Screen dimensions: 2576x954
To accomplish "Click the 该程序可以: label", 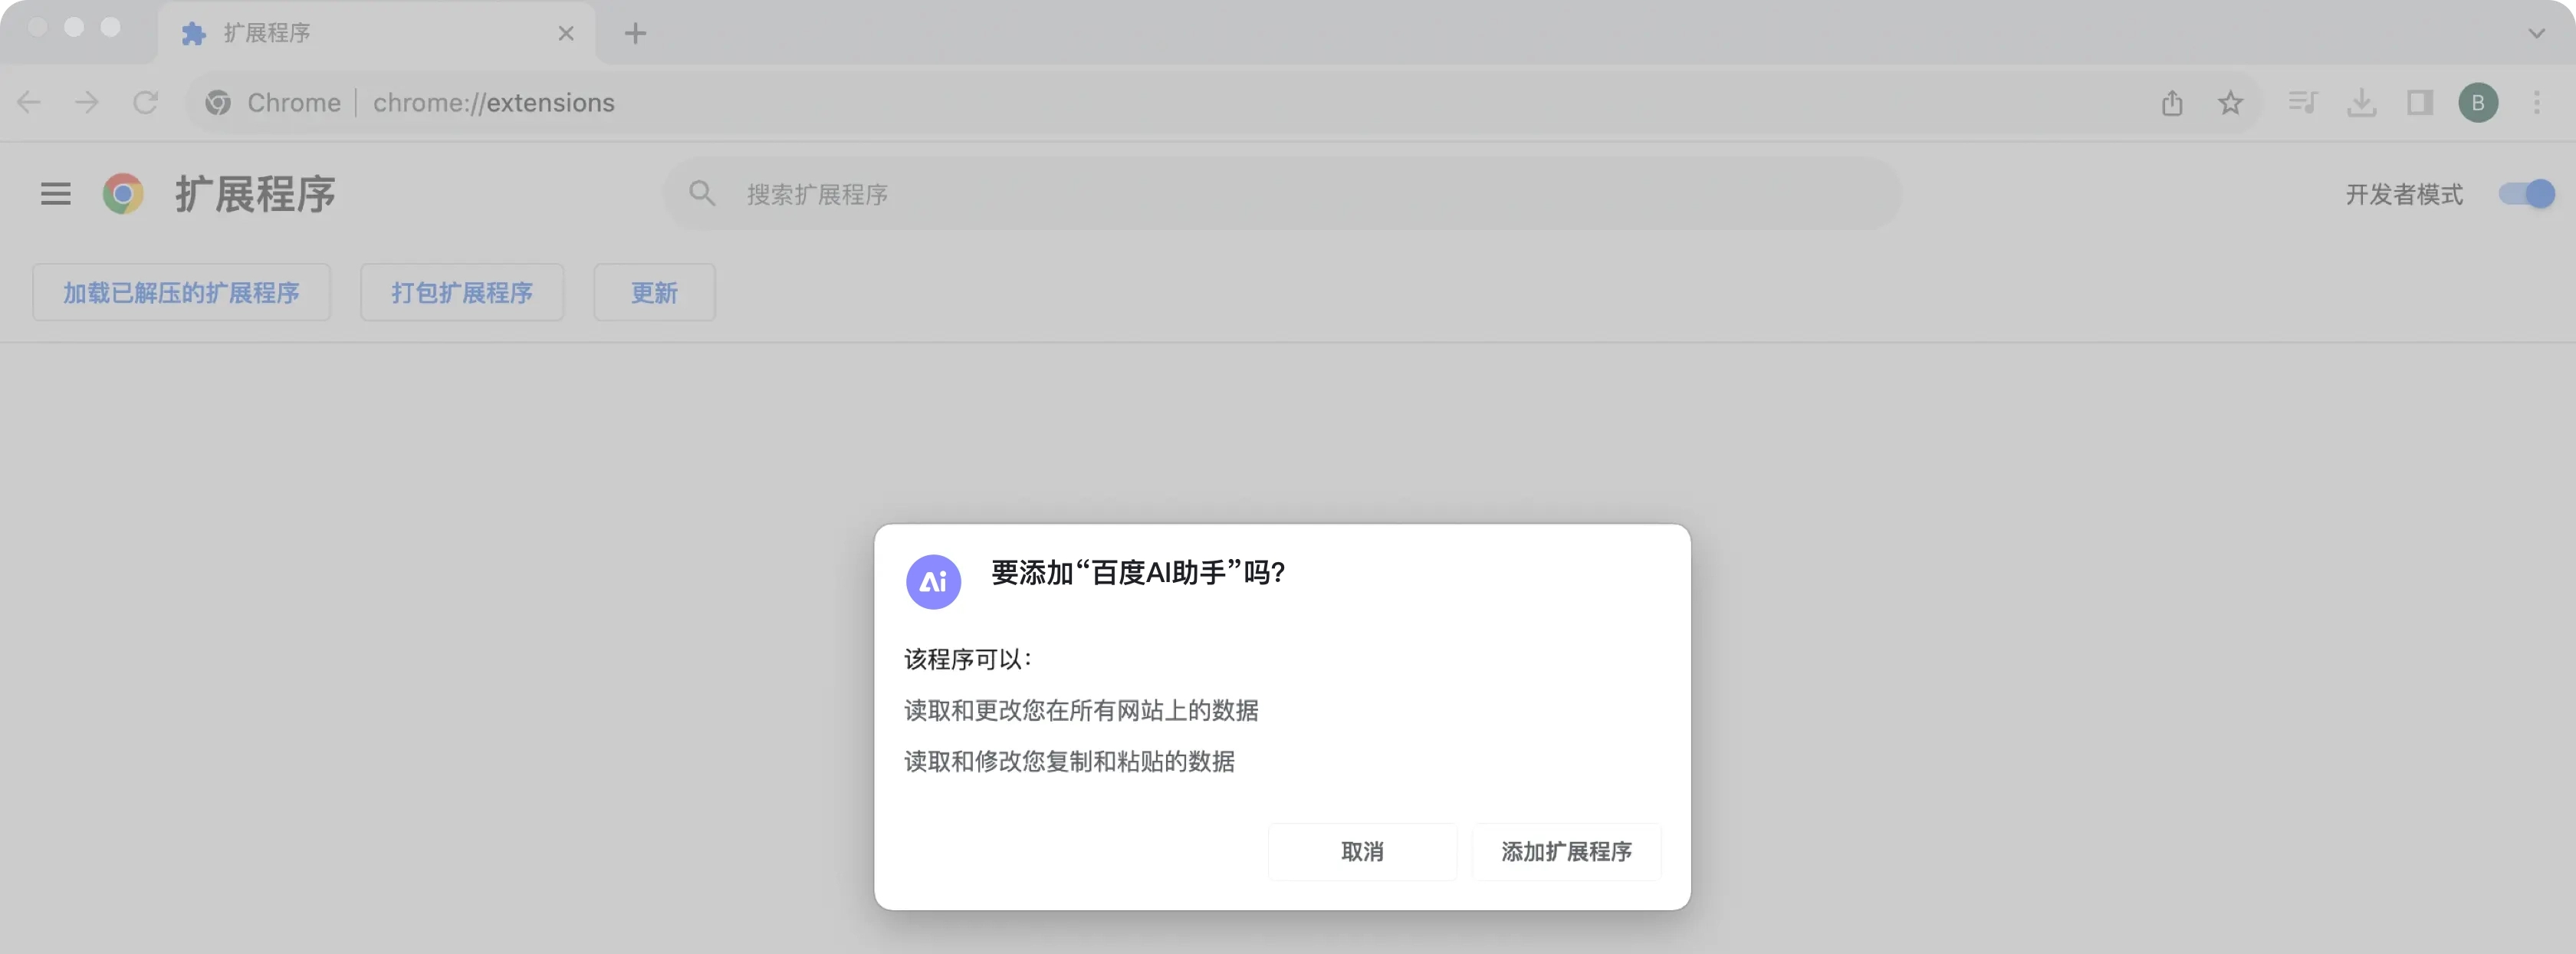I will click(967, 659).
